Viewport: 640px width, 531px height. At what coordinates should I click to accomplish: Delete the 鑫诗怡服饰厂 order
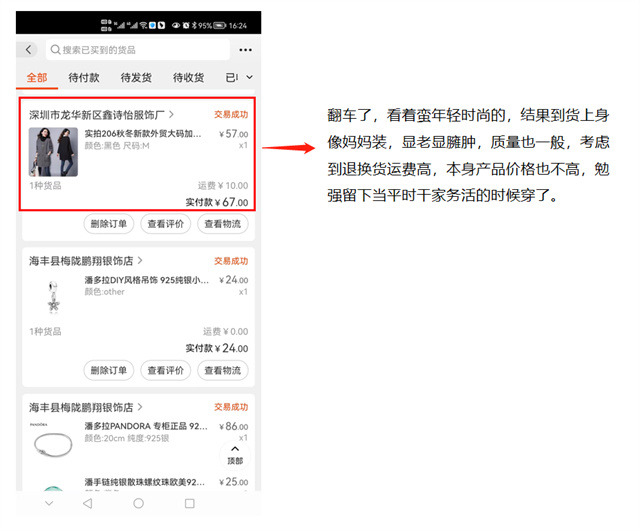[x=109, y=224]
